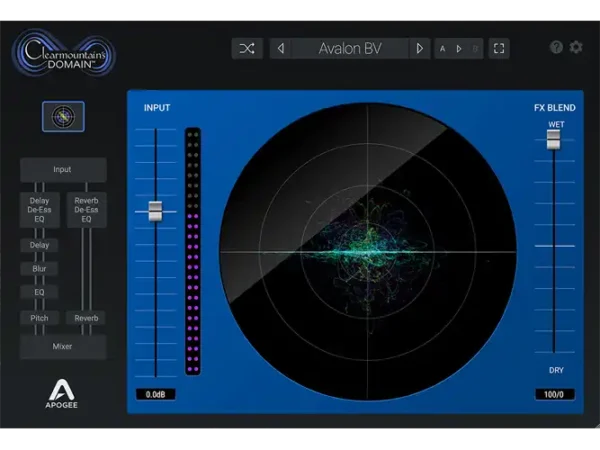This screenshot has height=450, width=600.
Task: Go to the previous preset arrow
Action: click(x=281, y=49)
